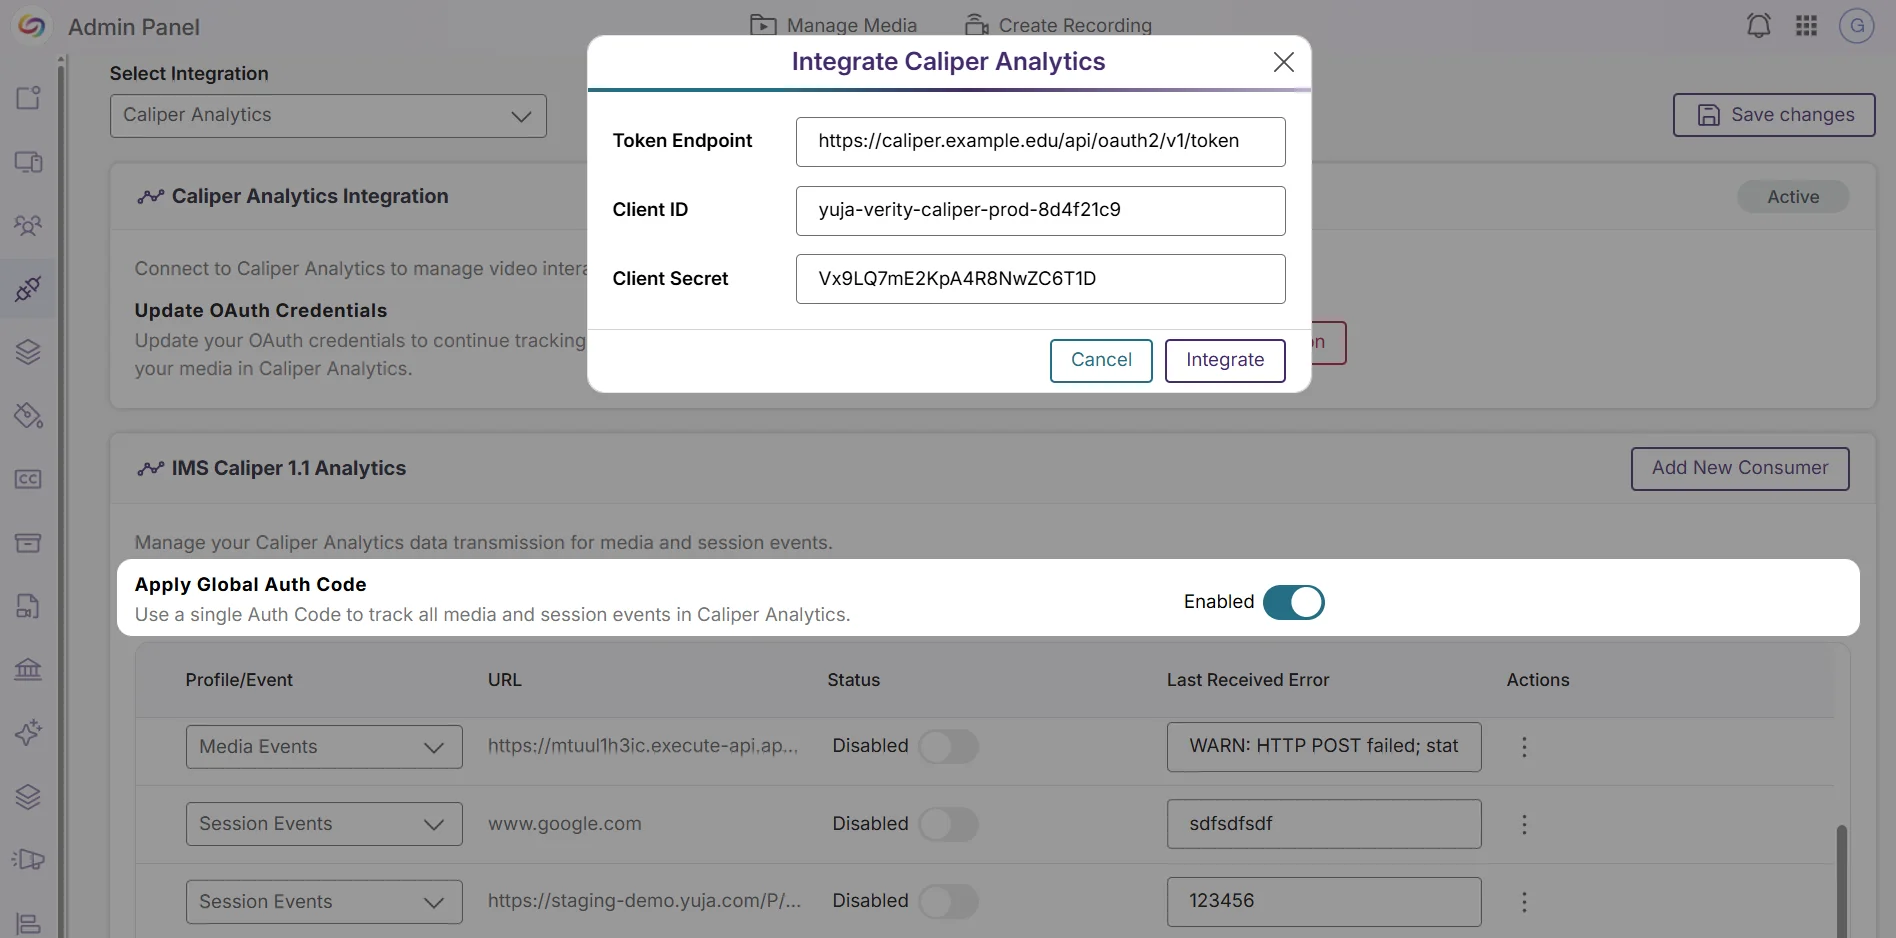1896x938 pixels.
Task: Click the users group sidebar icon
Action: tap(28, 225)
